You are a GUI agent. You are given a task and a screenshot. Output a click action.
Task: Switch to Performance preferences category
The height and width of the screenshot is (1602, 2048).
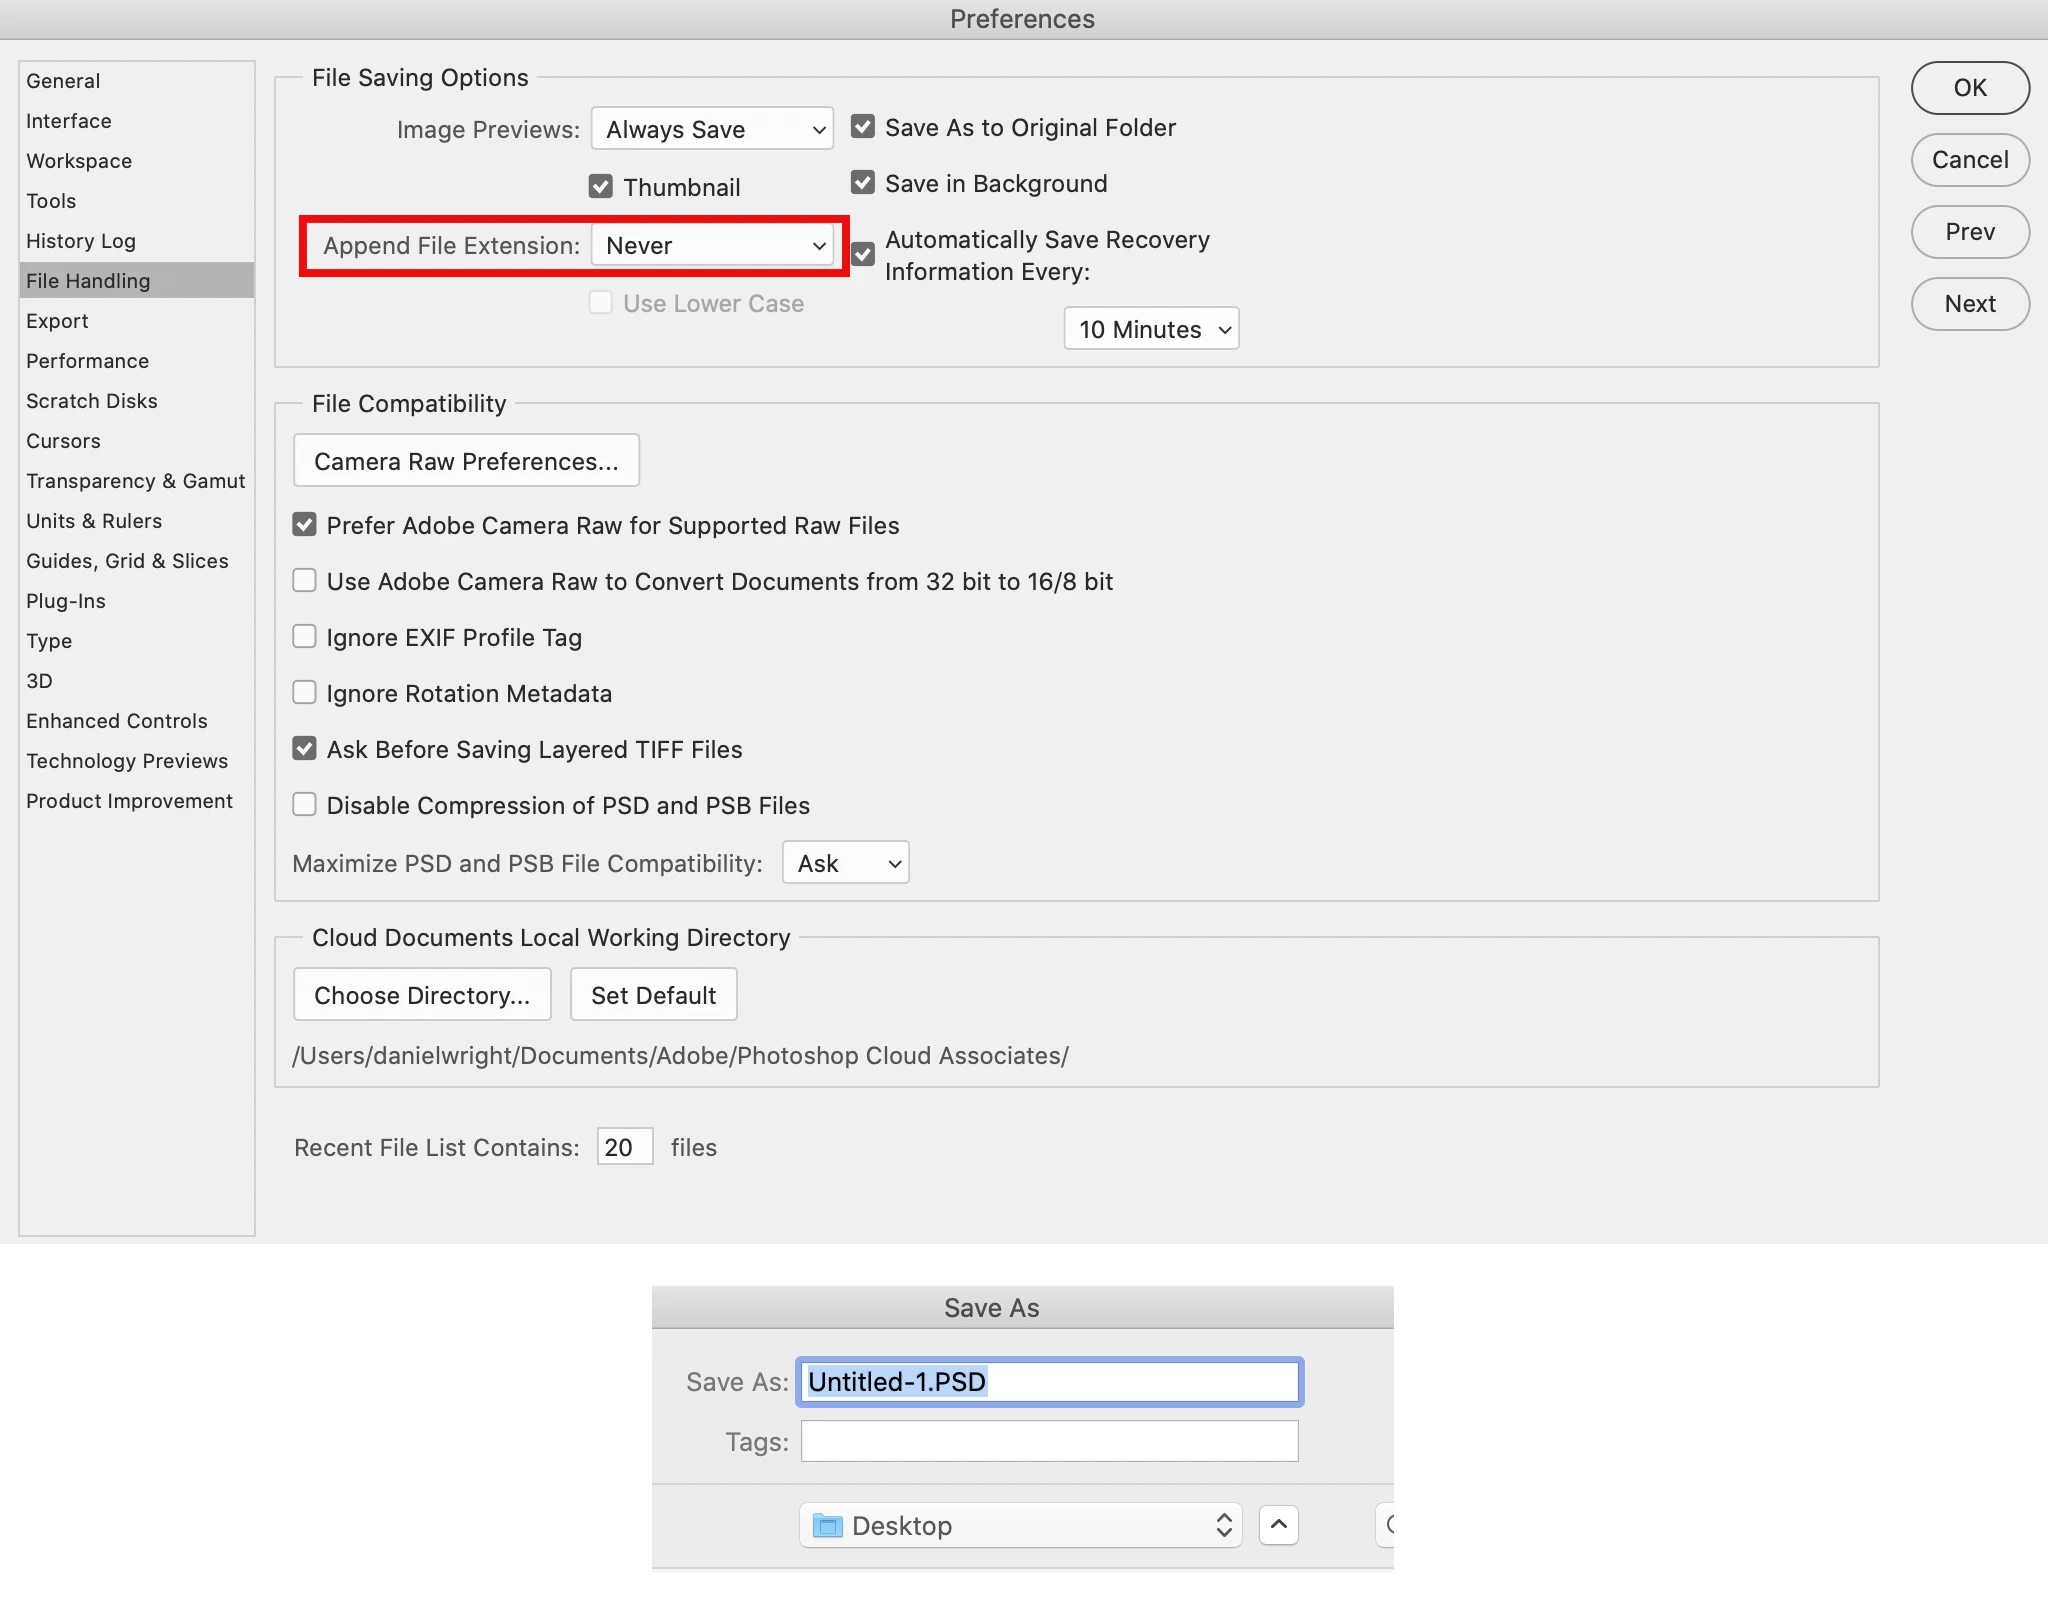click(88, 361)
